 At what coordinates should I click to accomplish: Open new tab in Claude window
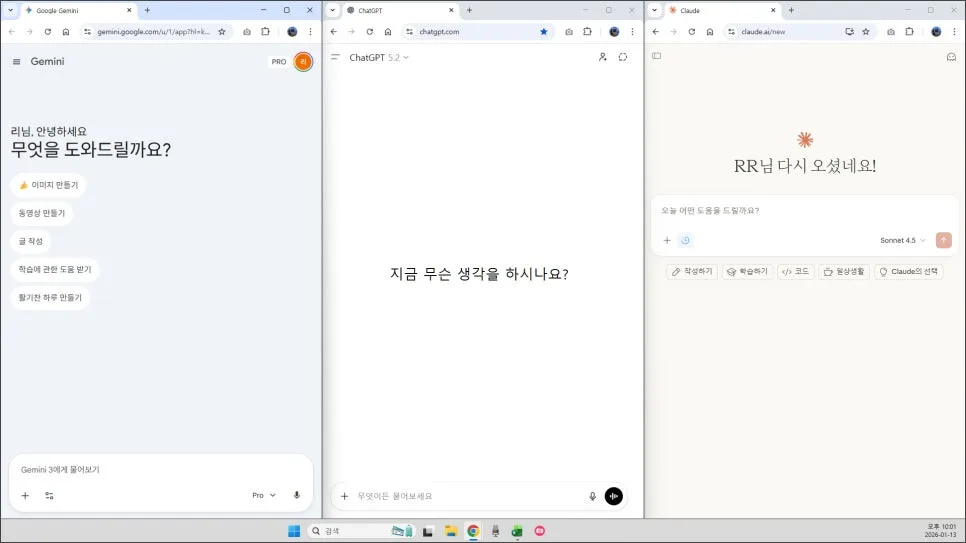click(x=791, y=10)
